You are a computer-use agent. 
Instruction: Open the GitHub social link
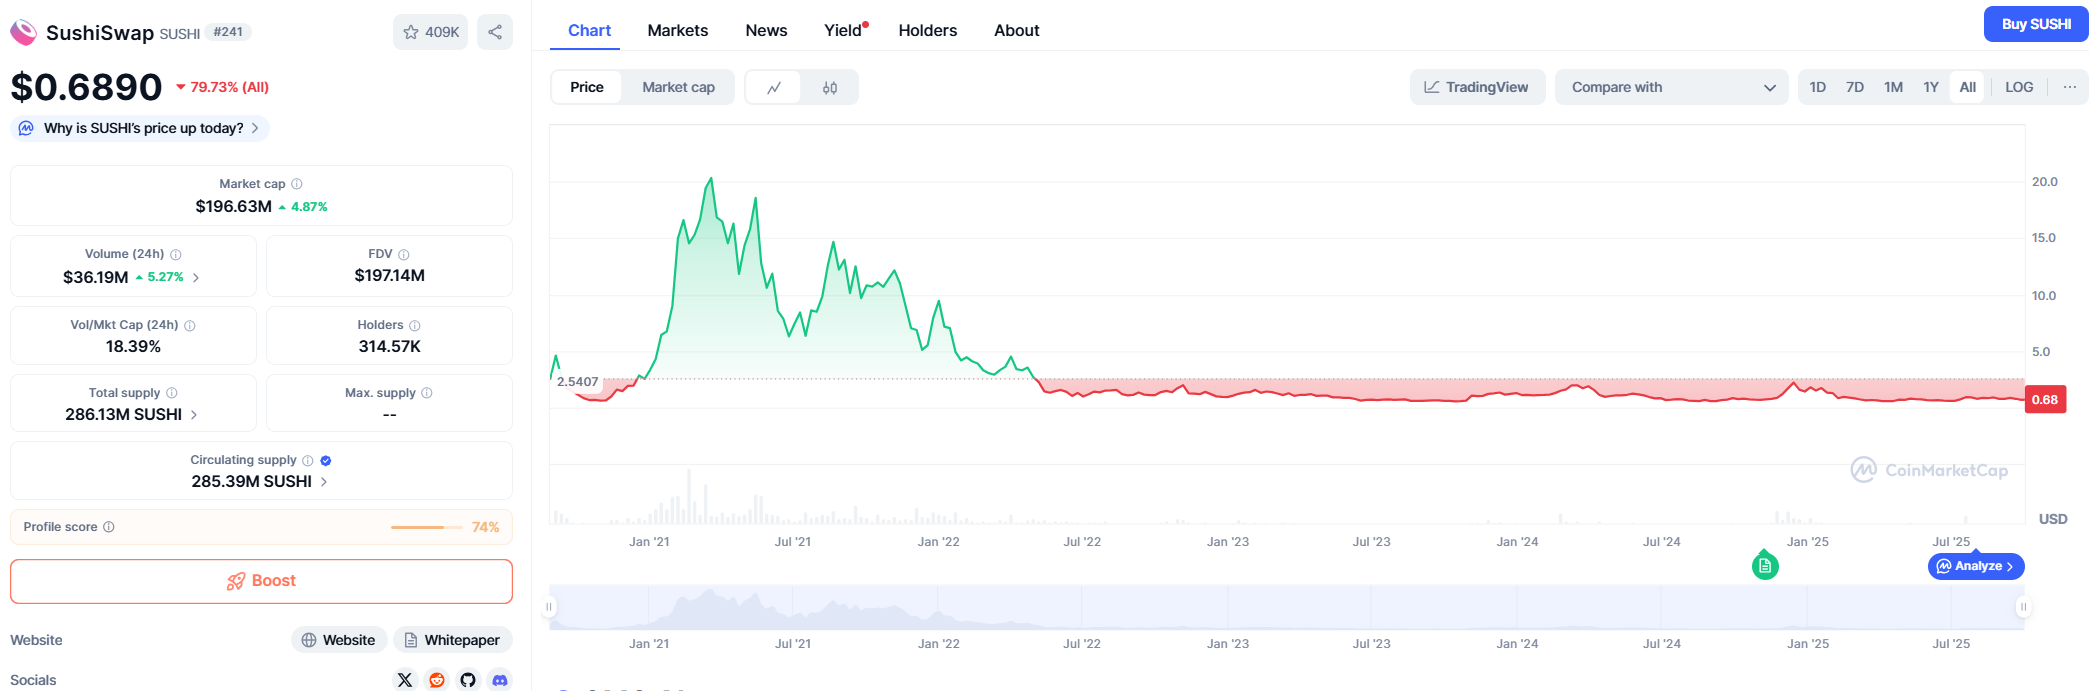point(468,680)
